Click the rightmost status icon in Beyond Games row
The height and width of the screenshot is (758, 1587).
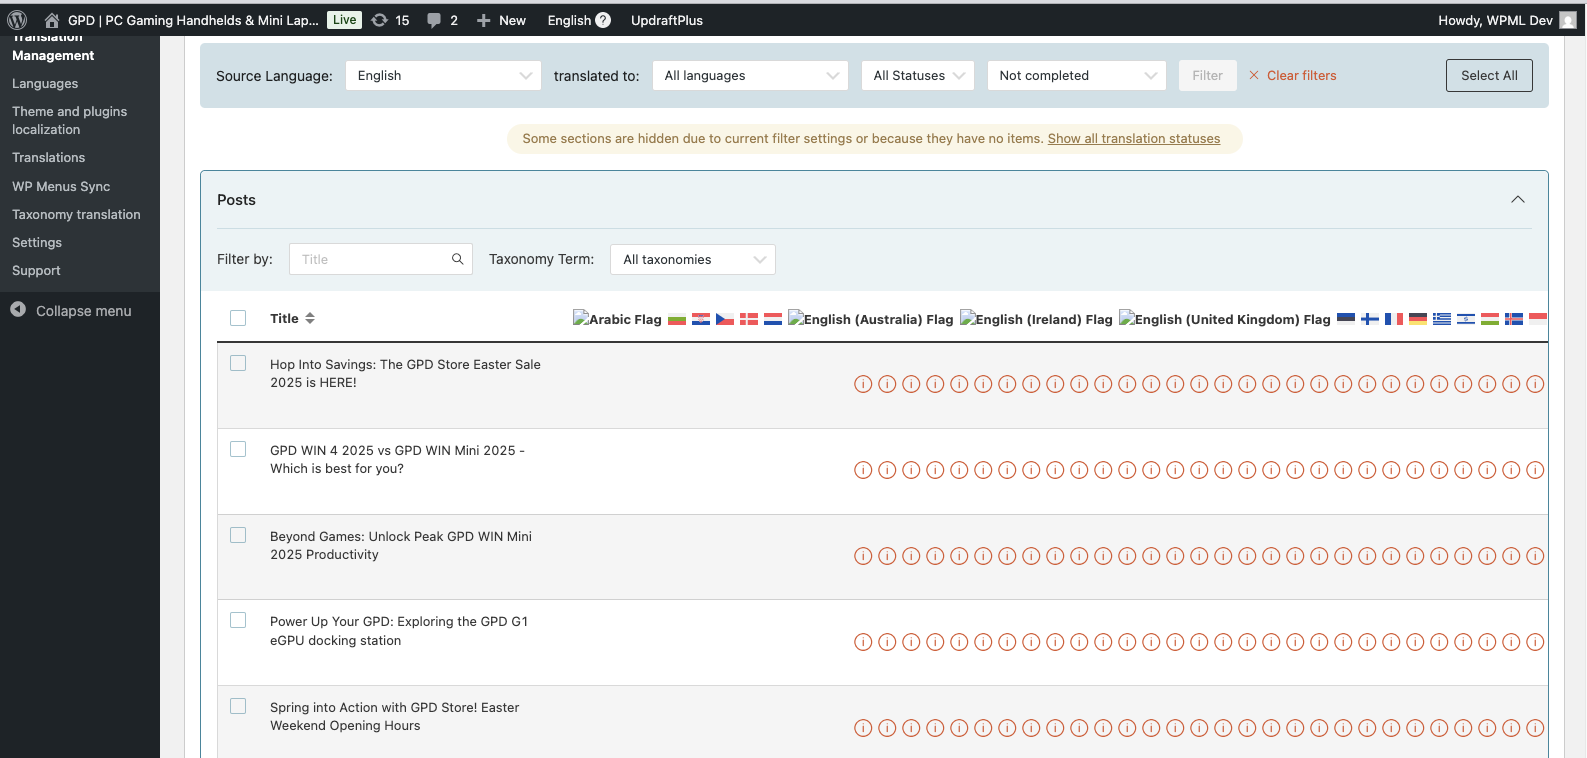[x=1535, y=556]
